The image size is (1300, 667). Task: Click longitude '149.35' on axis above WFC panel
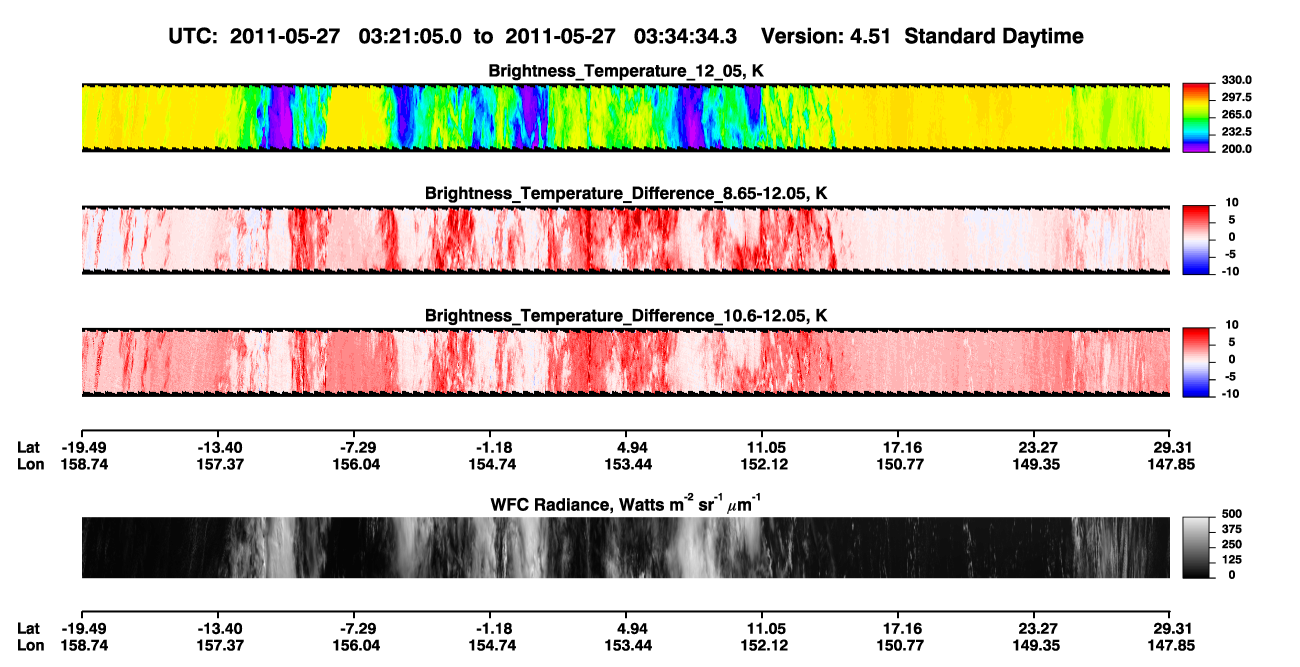pyautogui.click(x=1034, y=464)
